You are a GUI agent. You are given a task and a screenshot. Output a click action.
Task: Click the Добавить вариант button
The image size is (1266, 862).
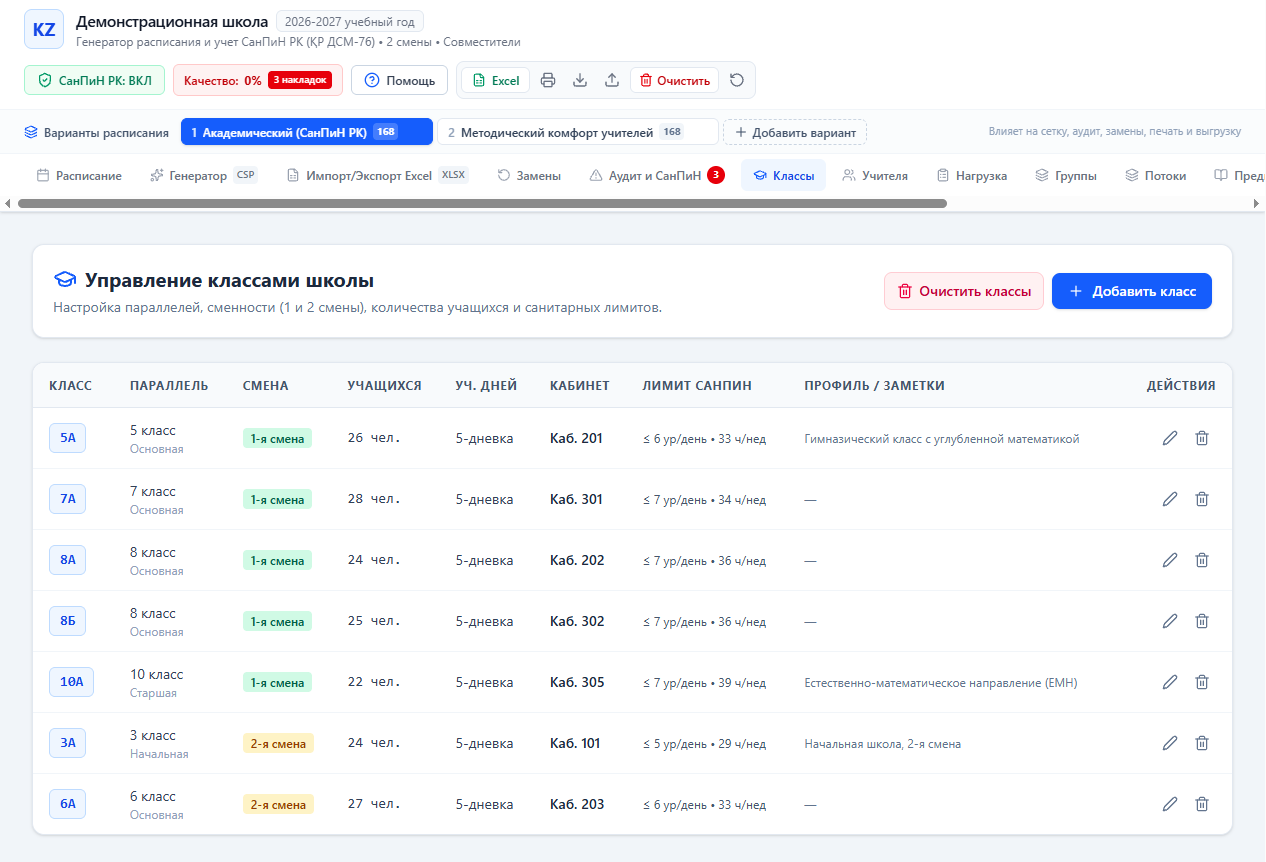coord(795,132)
